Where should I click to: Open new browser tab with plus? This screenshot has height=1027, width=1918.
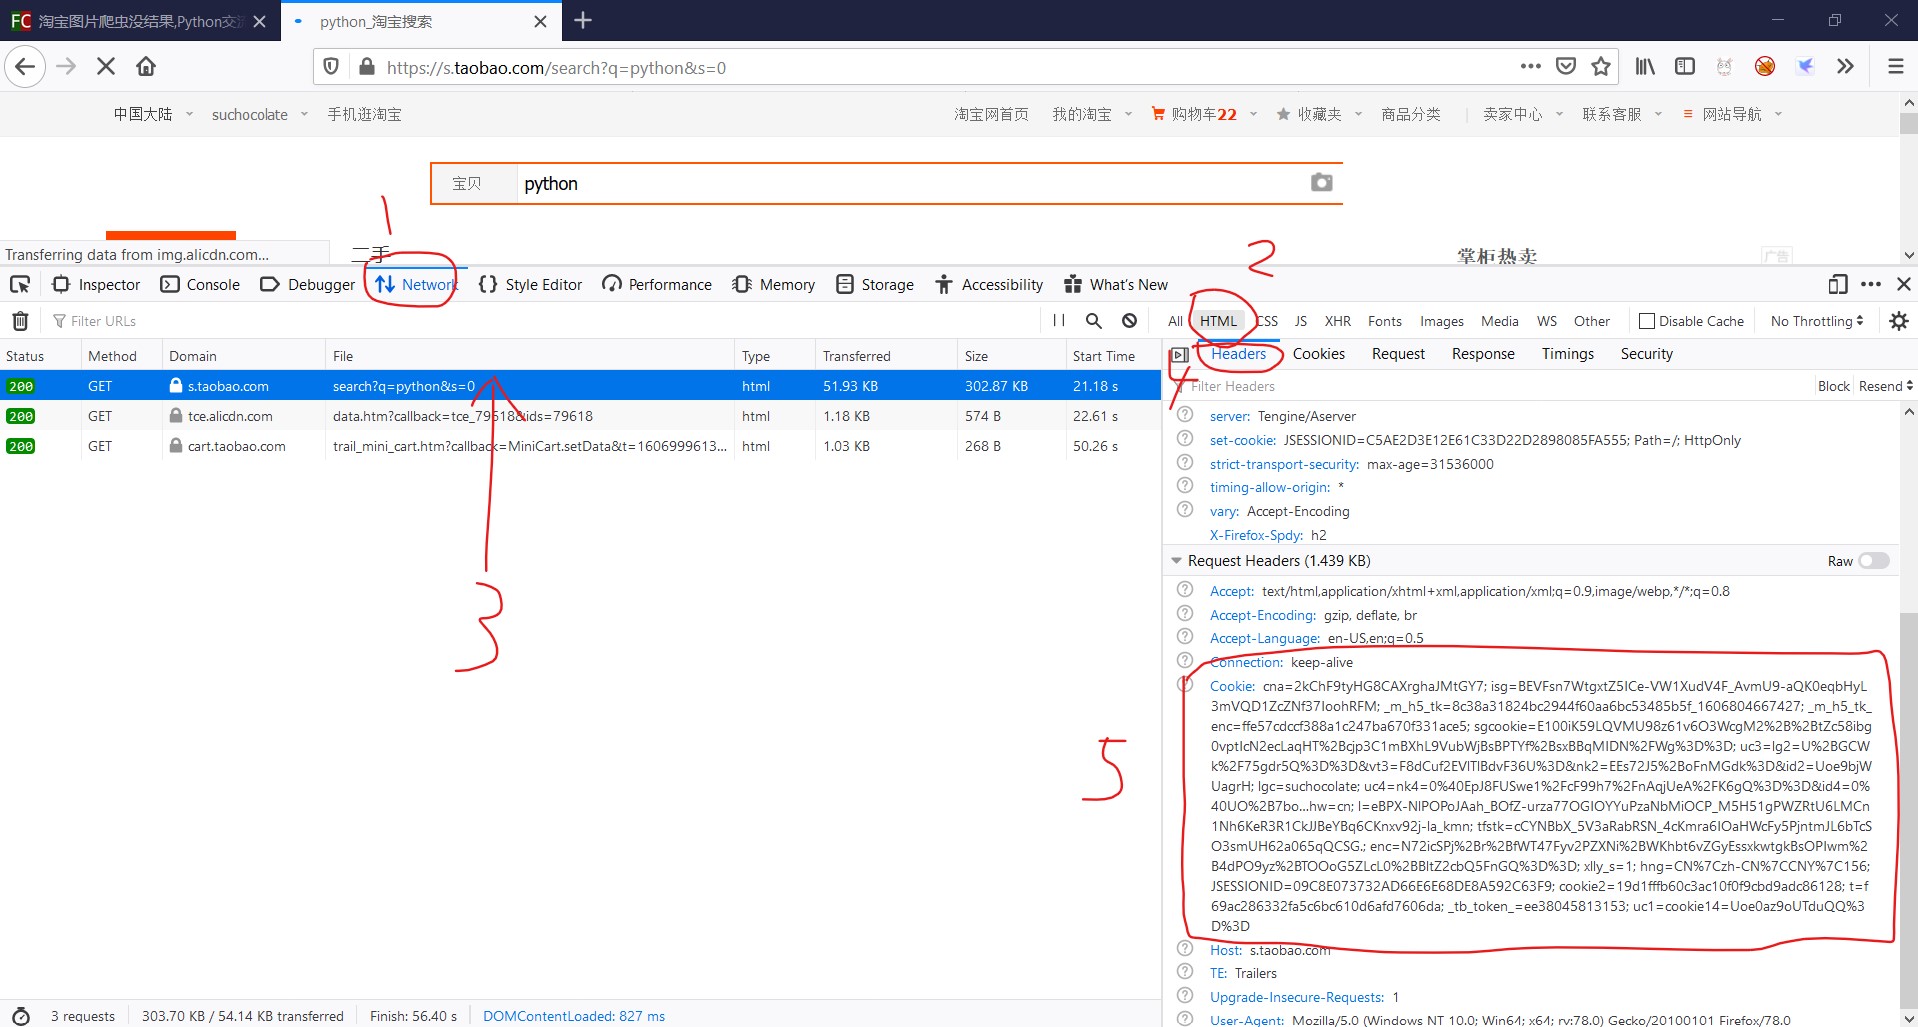pos(583,21)
